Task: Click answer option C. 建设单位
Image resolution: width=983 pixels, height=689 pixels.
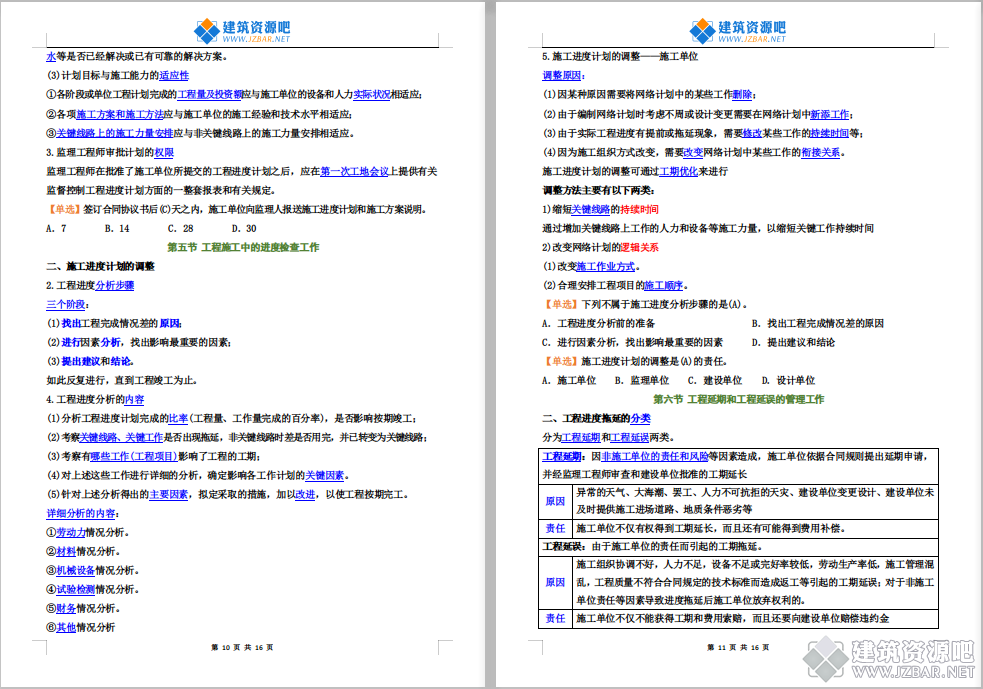Action: pos(715,381)
